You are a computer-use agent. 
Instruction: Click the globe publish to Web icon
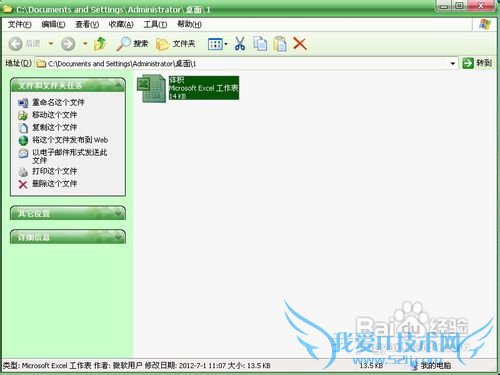(x=23, y=141)
